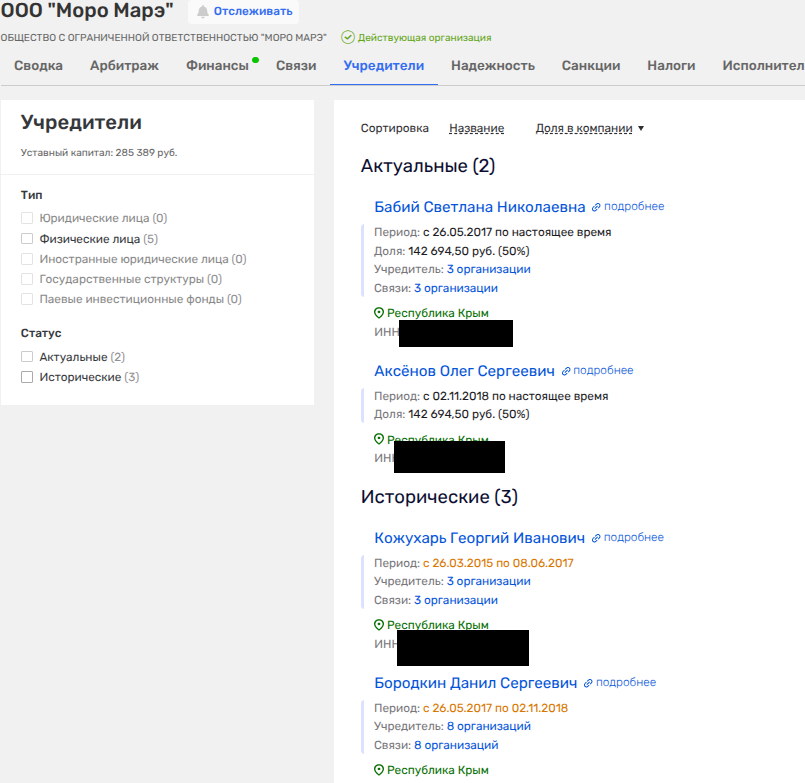Click link icon beside Бородкин Данил Сергеевич
The image size is (805, 783).
point(588,683)
